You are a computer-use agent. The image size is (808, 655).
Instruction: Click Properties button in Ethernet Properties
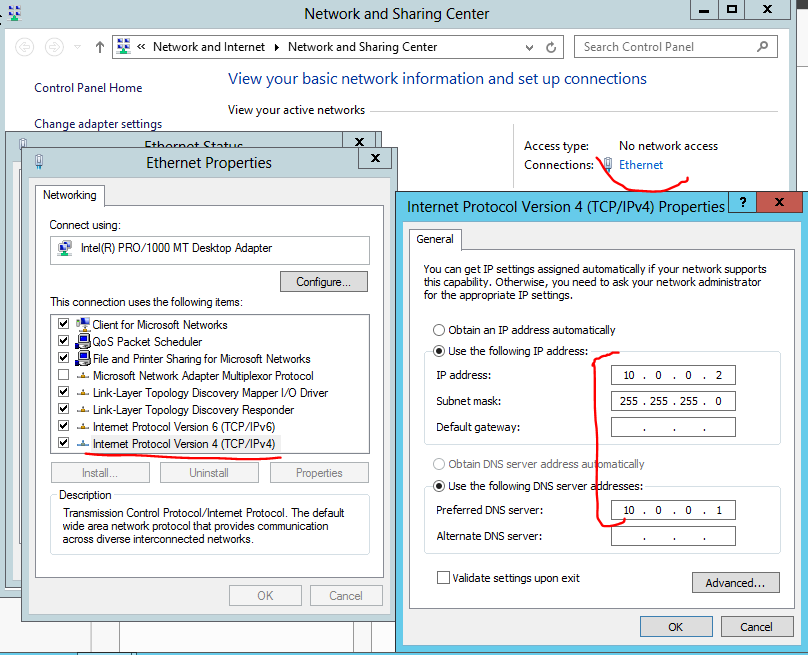(319, 473)
